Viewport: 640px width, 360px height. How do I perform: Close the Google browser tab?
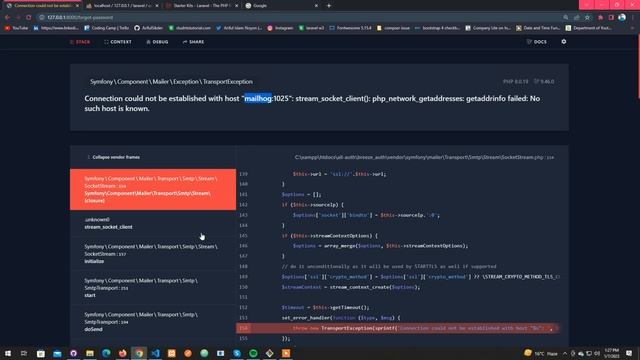click(316, 6)
